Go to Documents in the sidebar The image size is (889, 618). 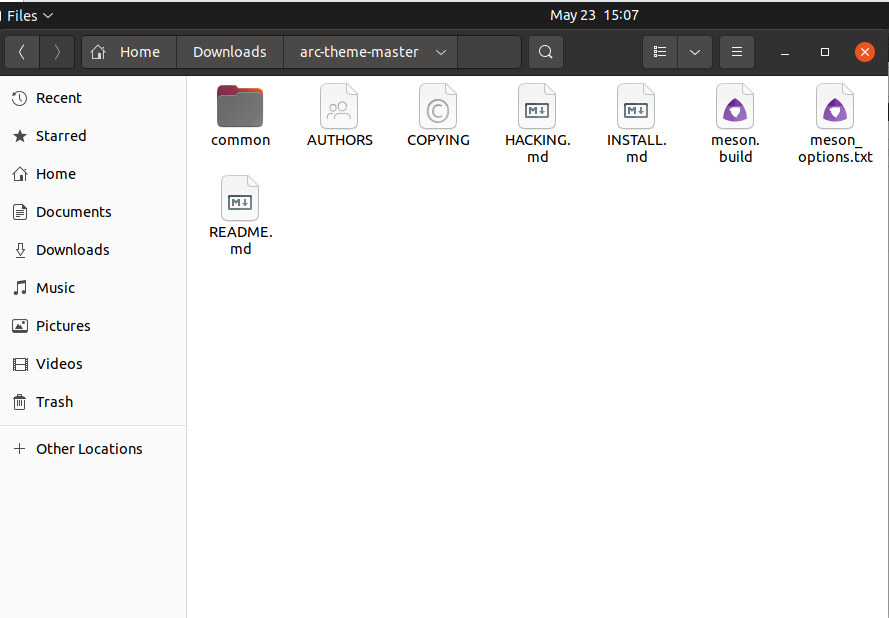(x=94, y=212)
